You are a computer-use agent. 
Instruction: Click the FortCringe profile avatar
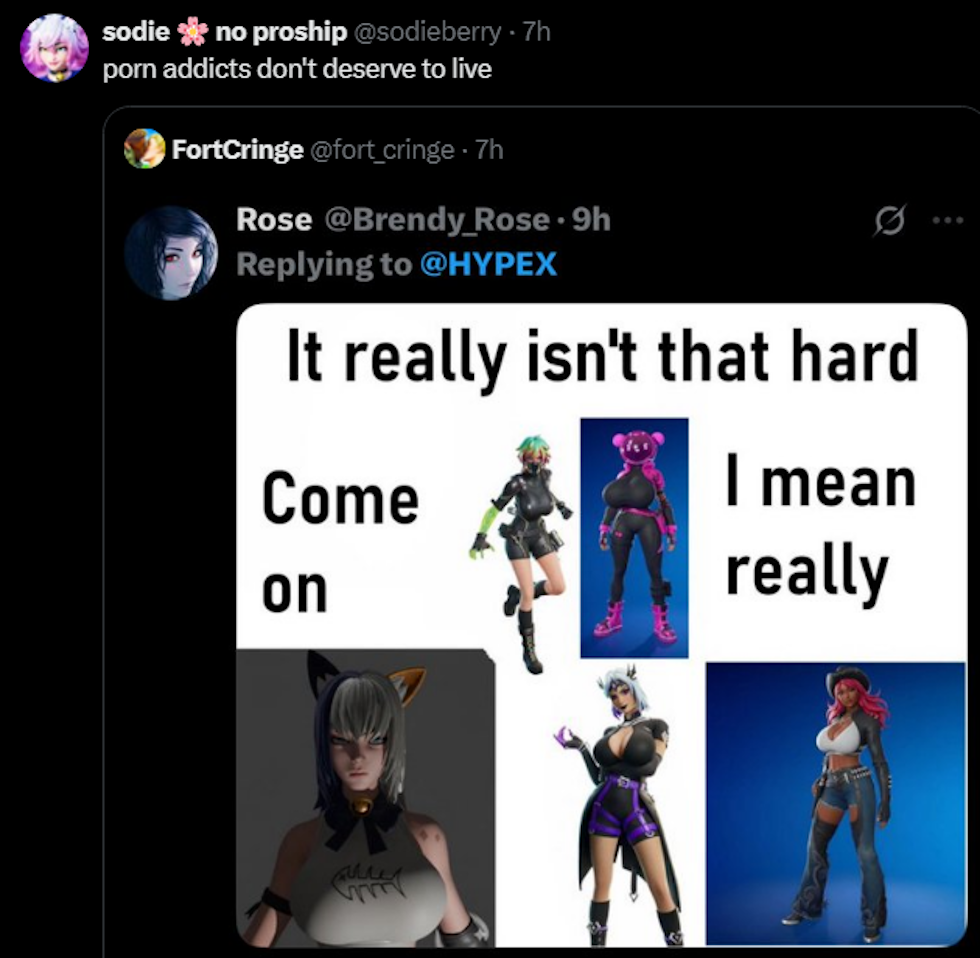pyautogui.click(x=144, y=149)
